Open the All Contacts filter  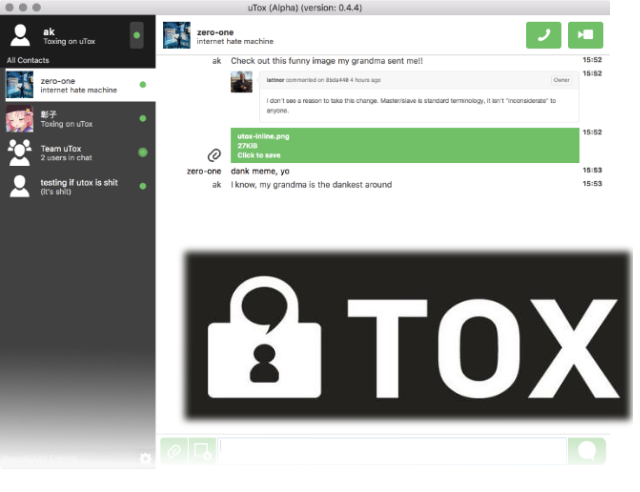28,60
